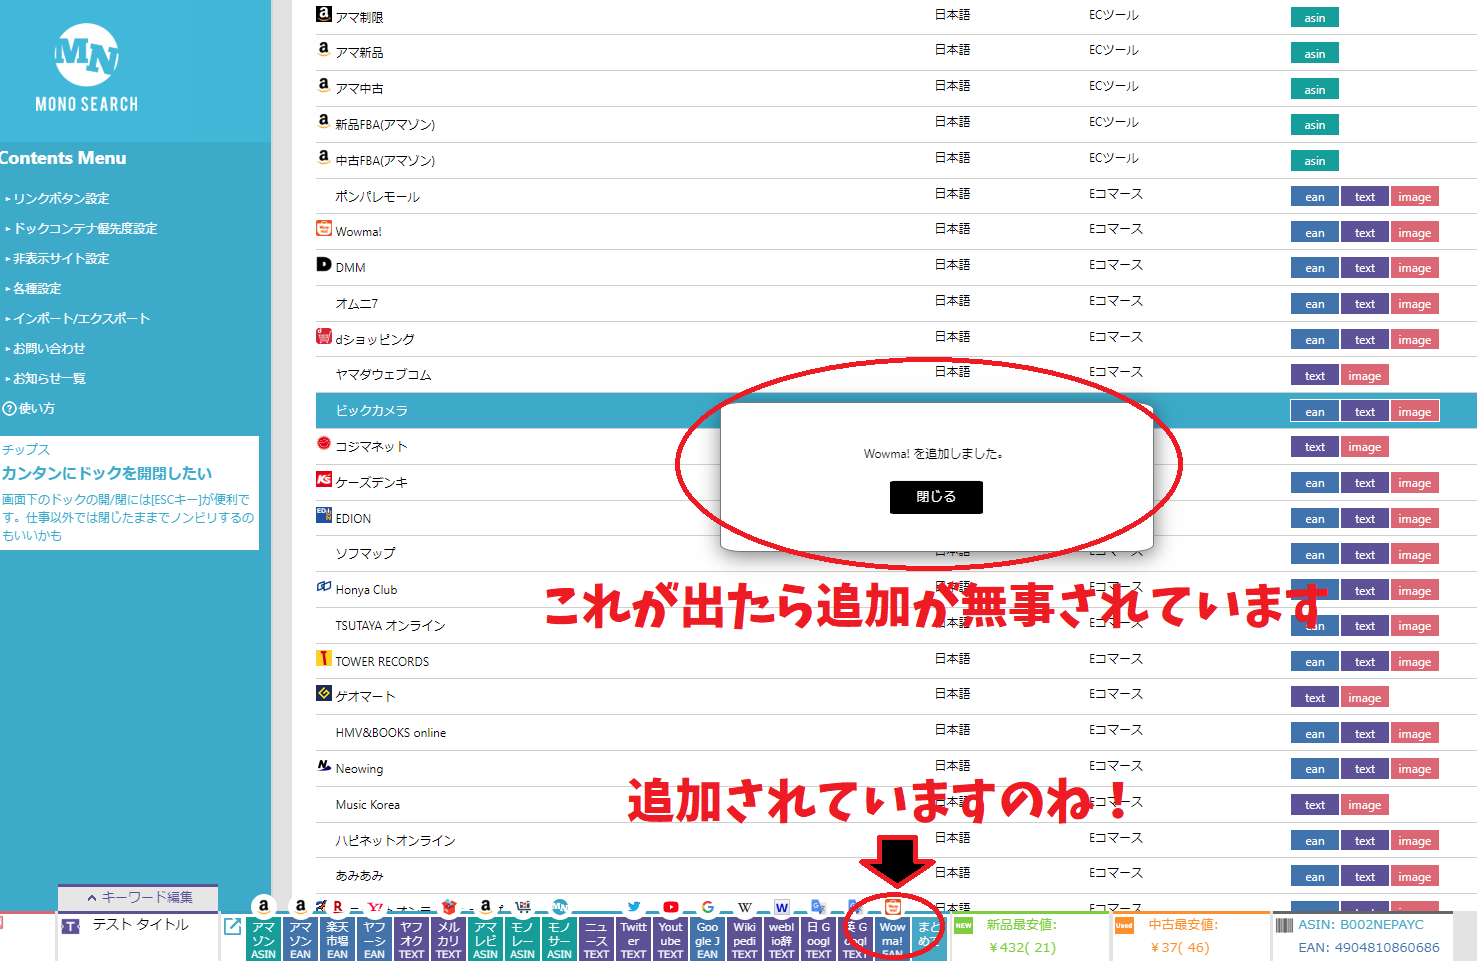
Task: Launch Yahoo Shopping EAN search from dock
Action: [374, 940]
